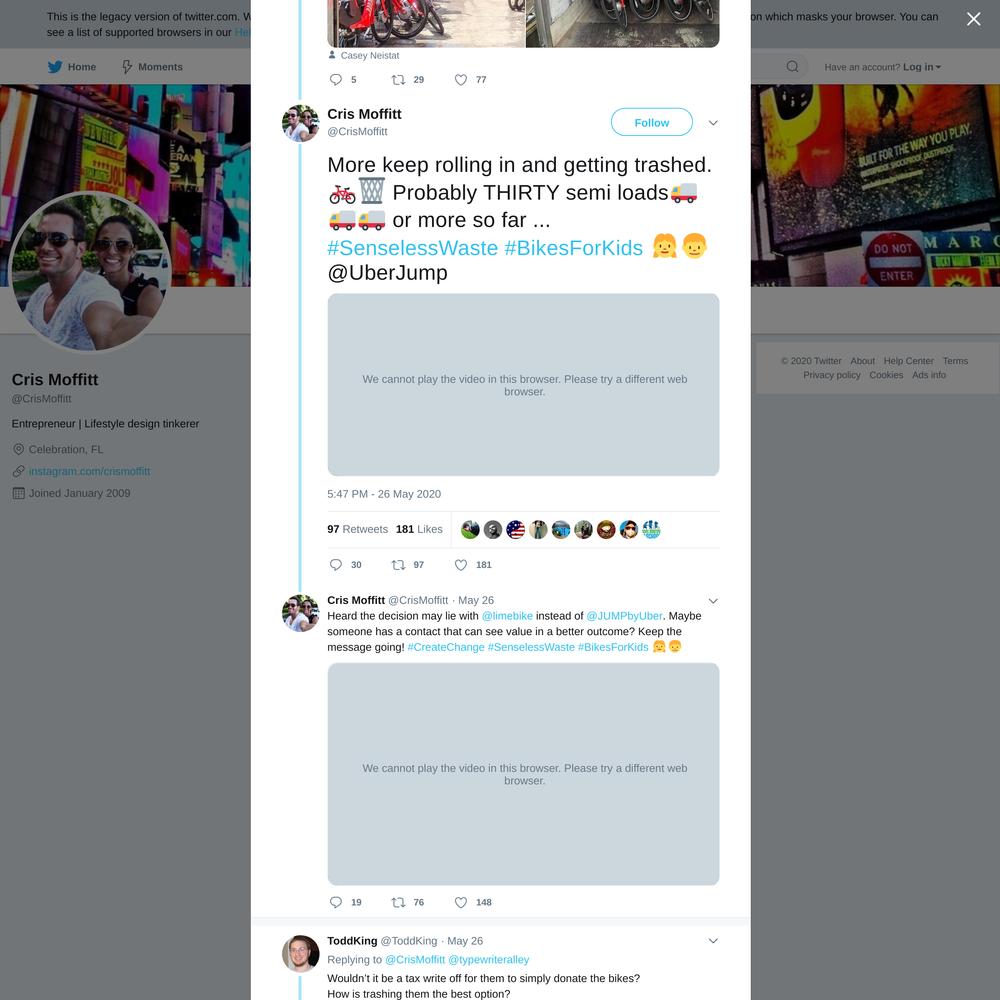Screen dimensions: 1000x1000
Task: Open the sunglasses-wearing liker avatar
Action: [x=628, y=529]
